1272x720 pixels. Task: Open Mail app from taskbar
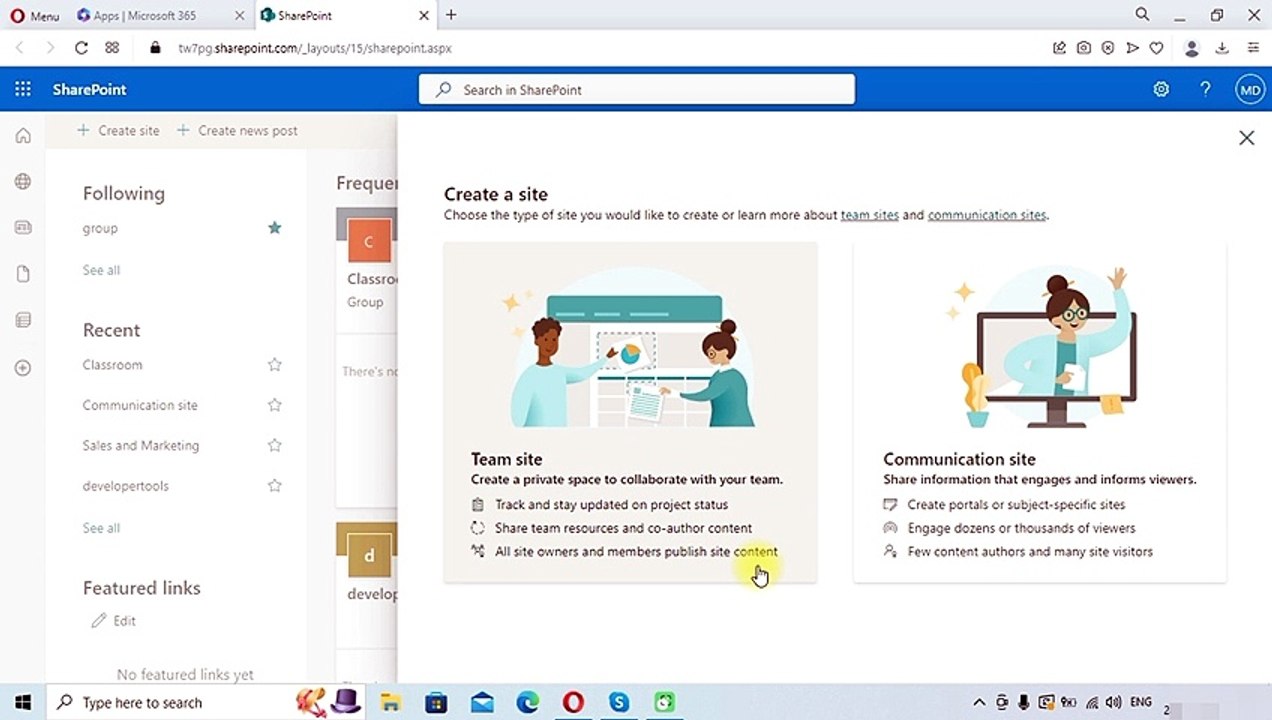[482, 703]
